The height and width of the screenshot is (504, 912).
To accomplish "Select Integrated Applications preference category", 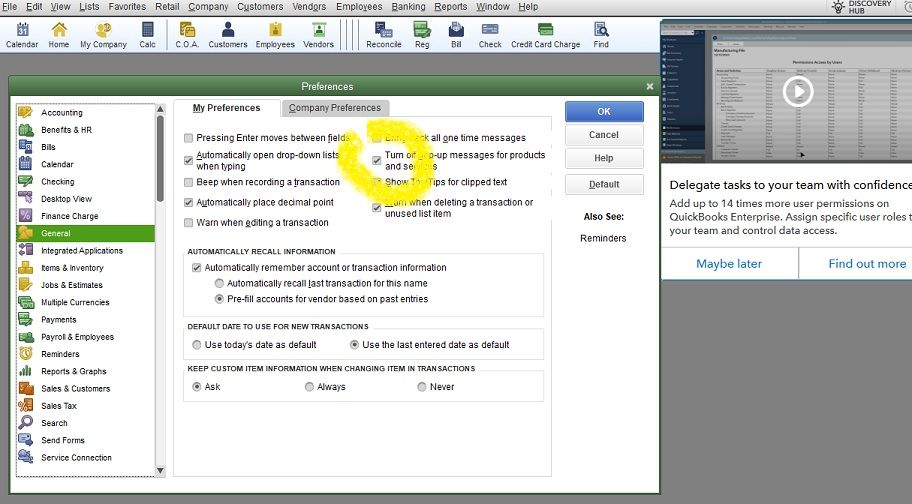I will point(86,251).
